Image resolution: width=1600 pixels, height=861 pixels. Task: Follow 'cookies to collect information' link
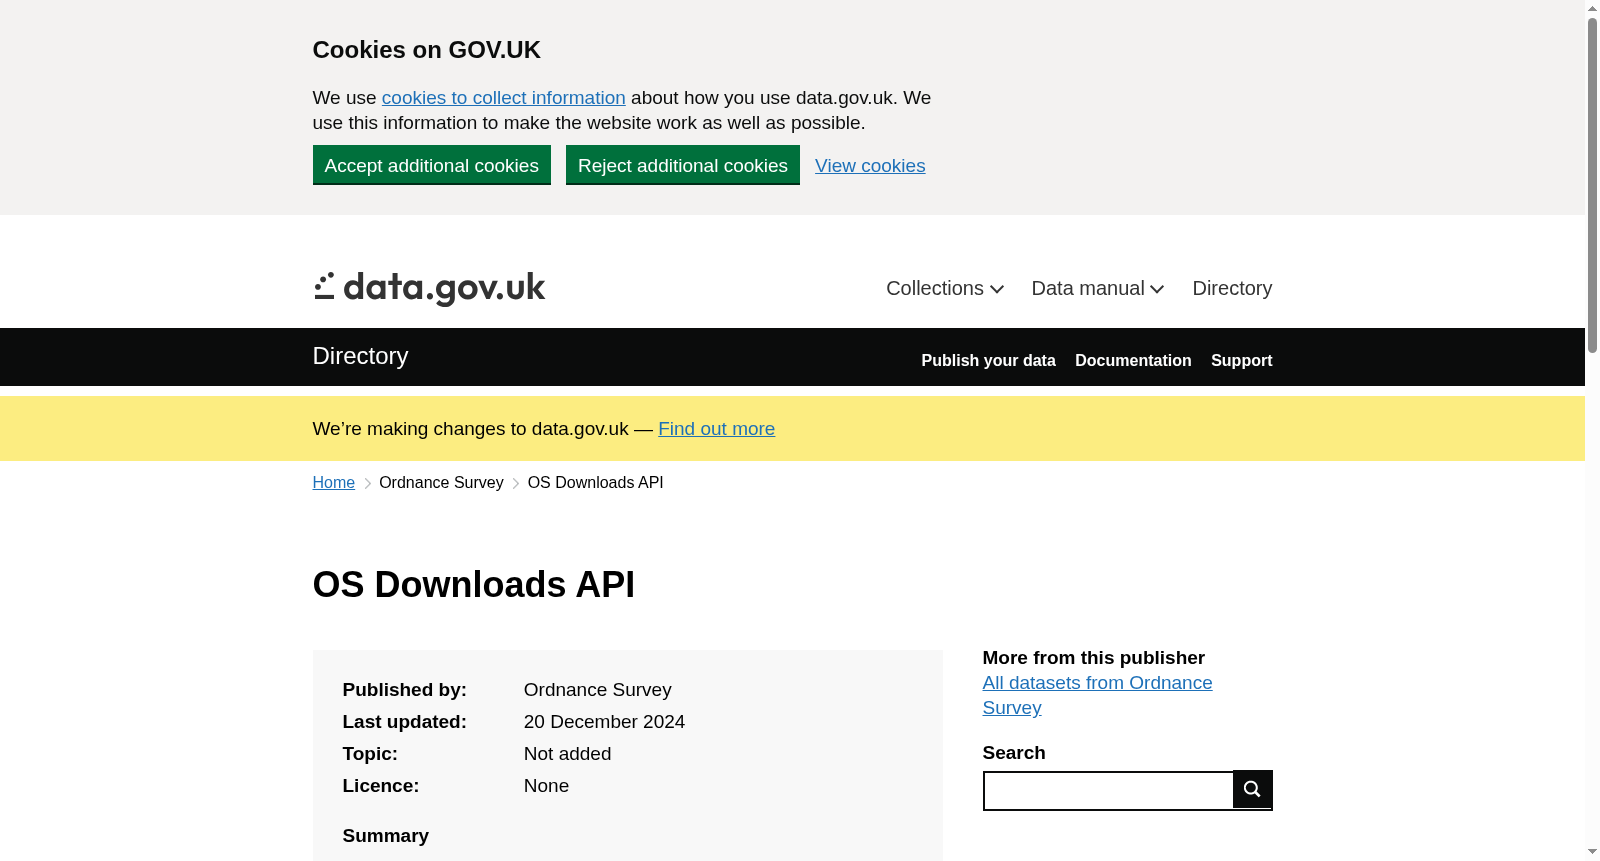[504, 98]
